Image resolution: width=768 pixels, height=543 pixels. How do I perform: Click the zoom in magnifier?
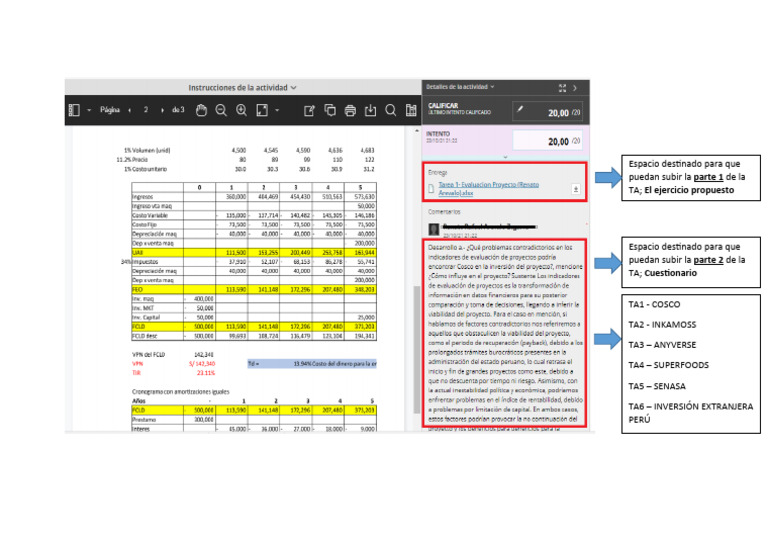coord(241,110)
